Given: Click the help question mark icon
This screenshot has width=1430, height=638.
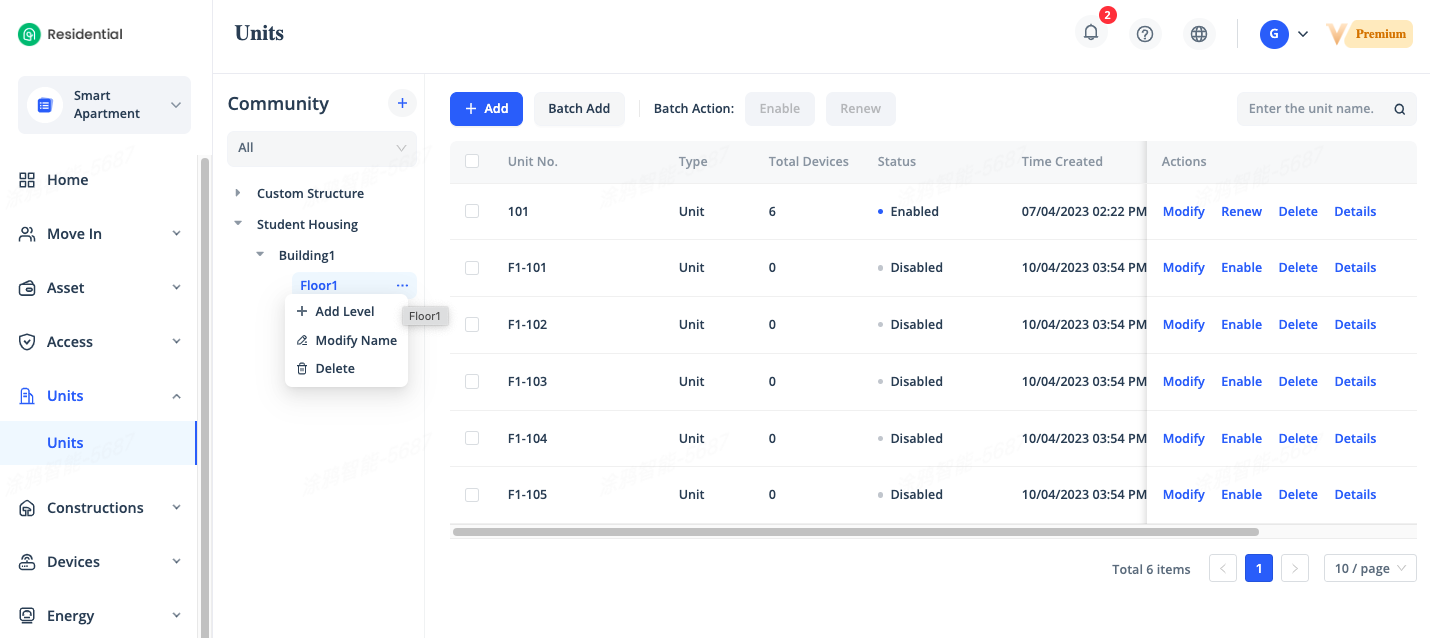Looking at the screenshot, I should (1145, 34).
